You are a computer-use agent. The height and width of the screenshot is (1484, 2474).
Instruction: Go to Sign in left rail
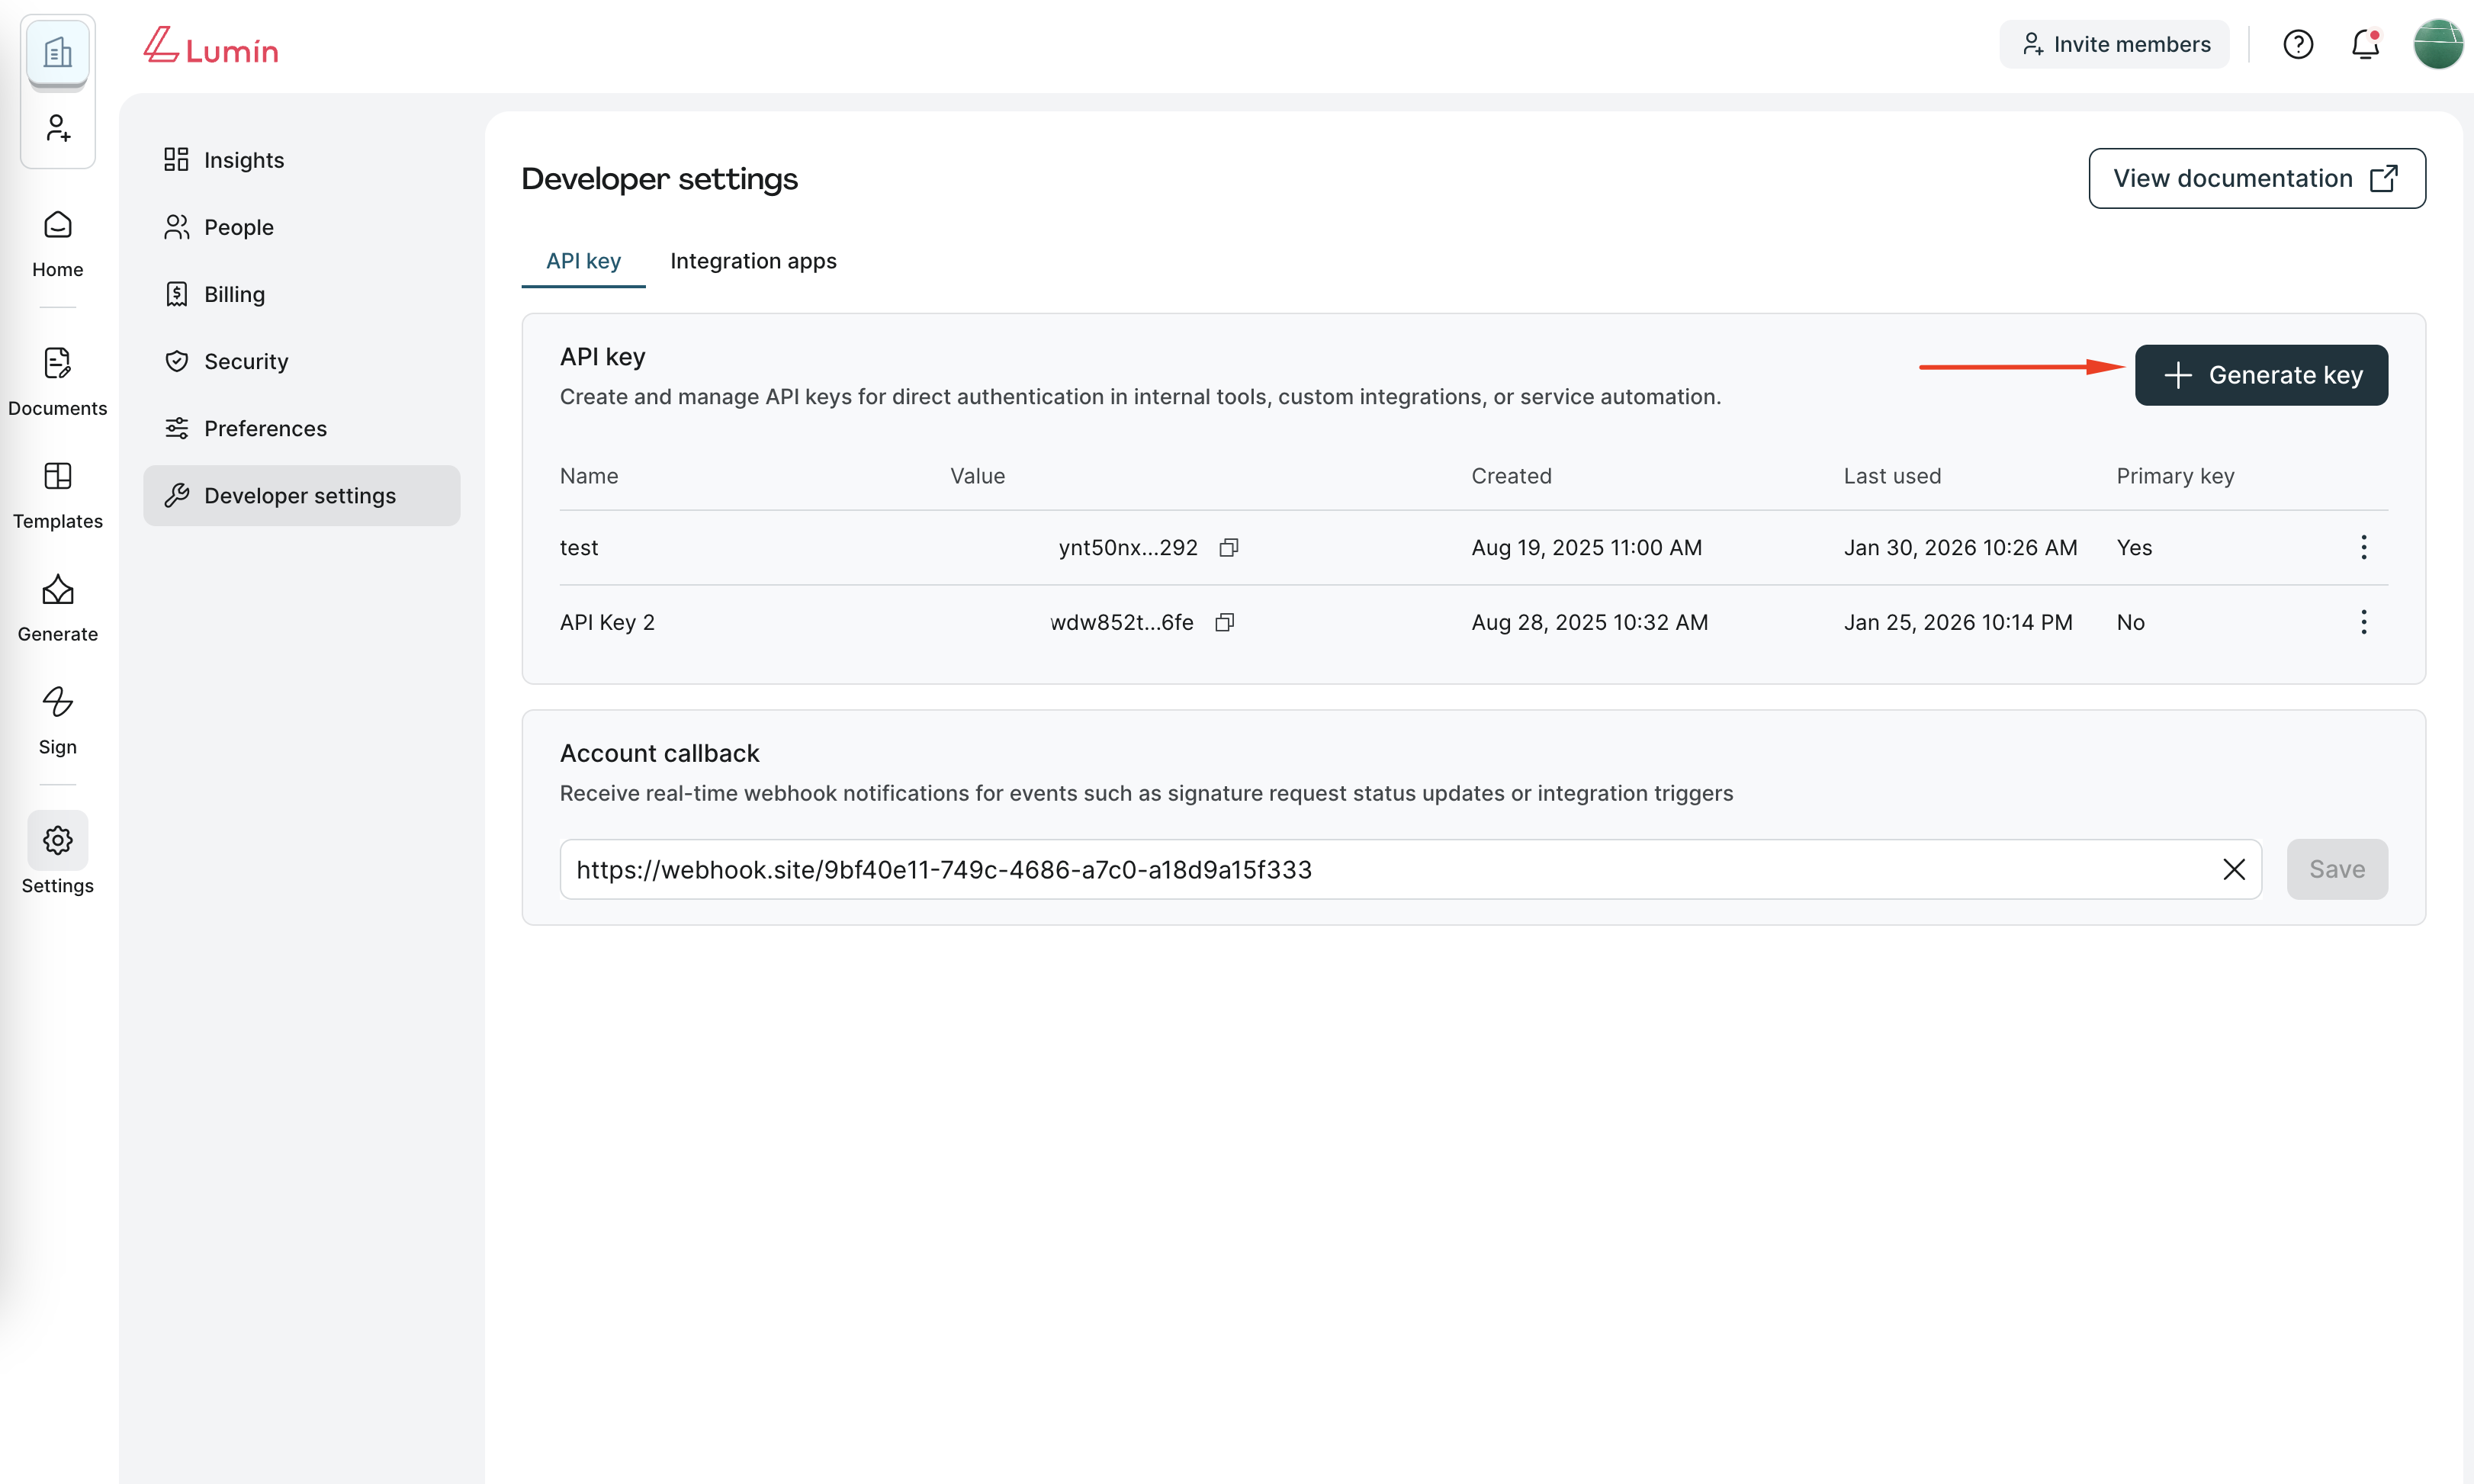pos(58,720)
